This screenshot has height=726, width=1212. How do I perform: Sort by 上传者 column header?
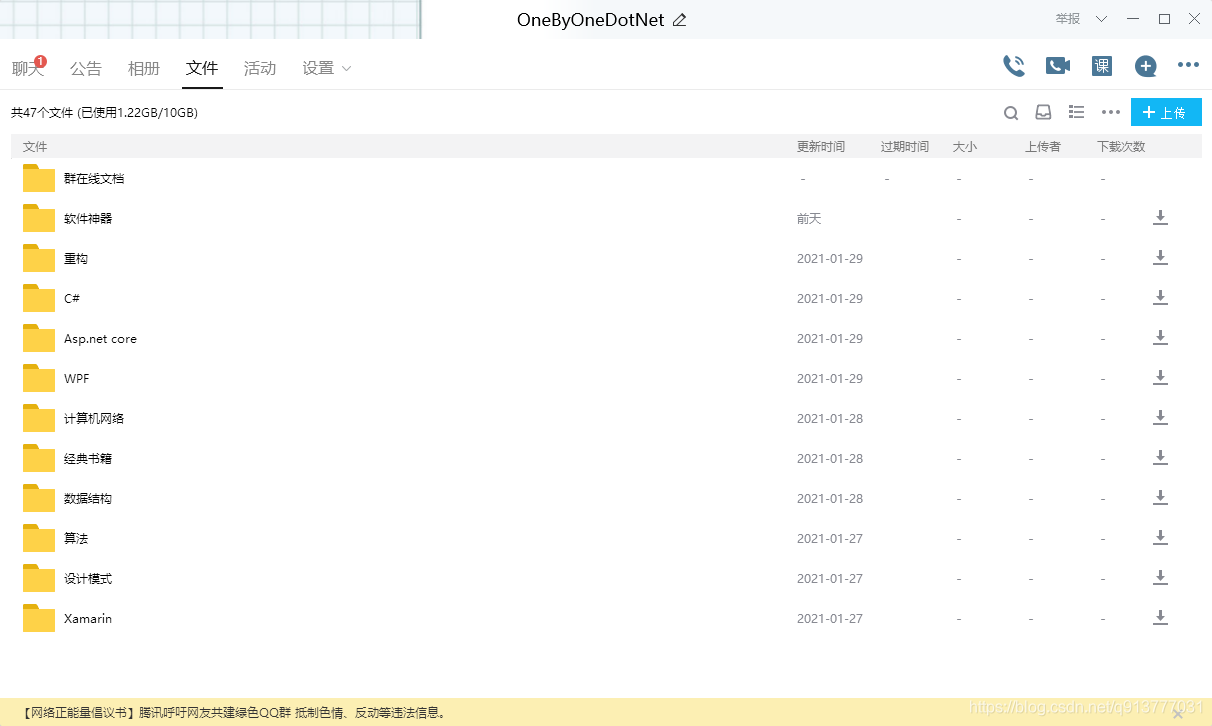coord(1043,146)
